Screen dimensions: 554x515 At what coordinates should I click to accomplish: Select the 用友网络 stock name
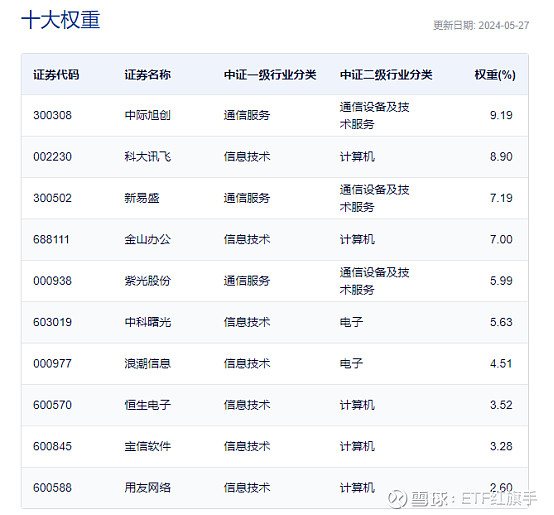click(147, 488)
